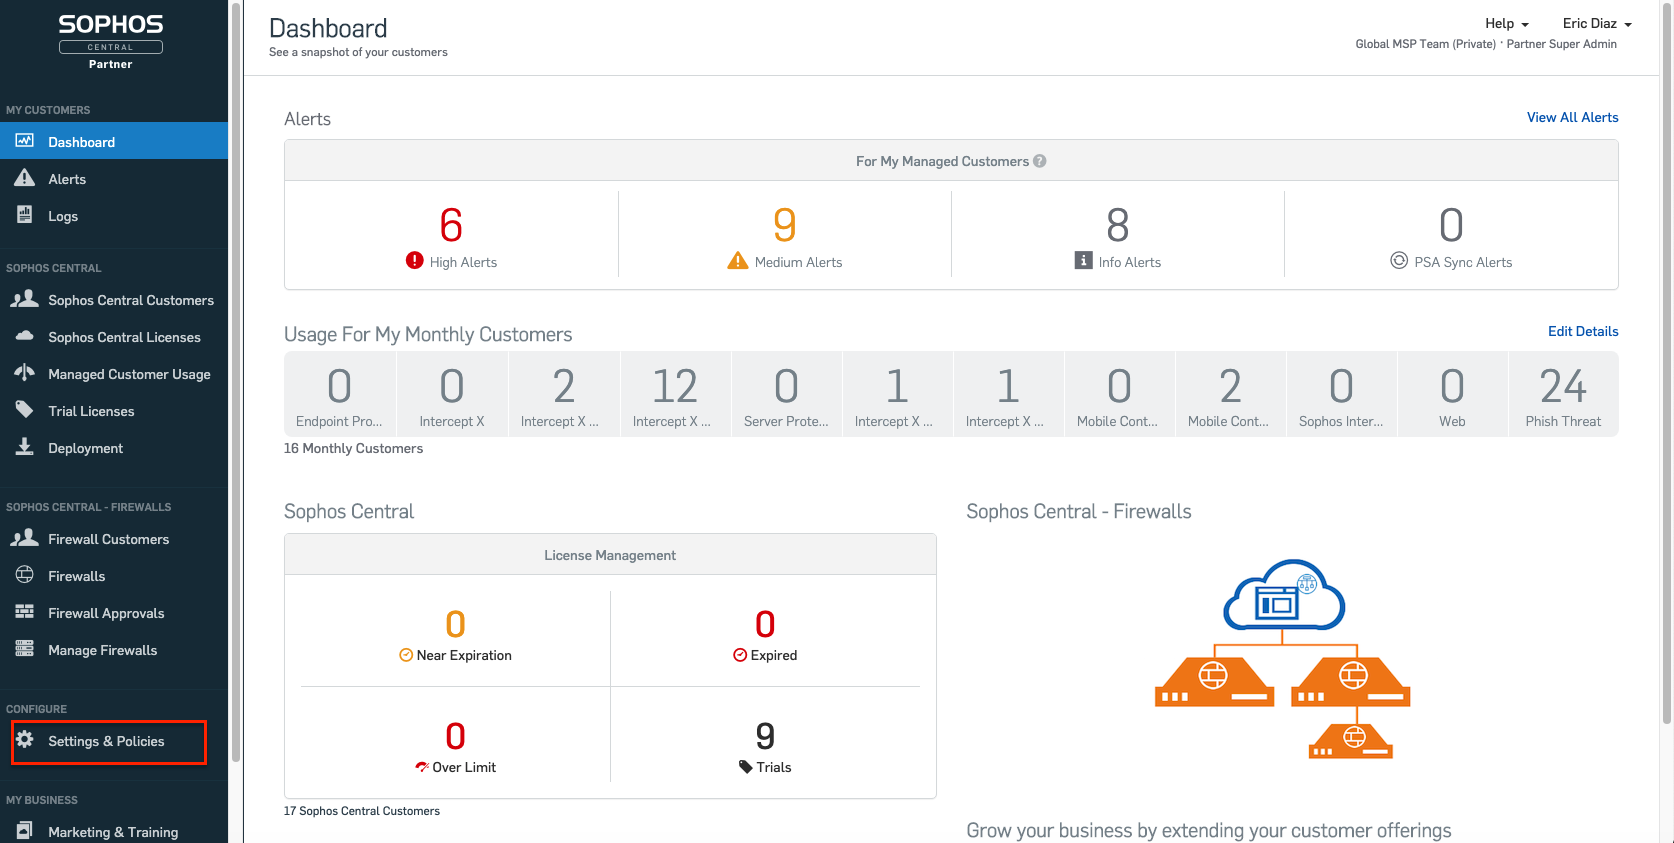Open Marketing & Training section
The height and width of the screenshot is (843, 1674).
point(114,831)
